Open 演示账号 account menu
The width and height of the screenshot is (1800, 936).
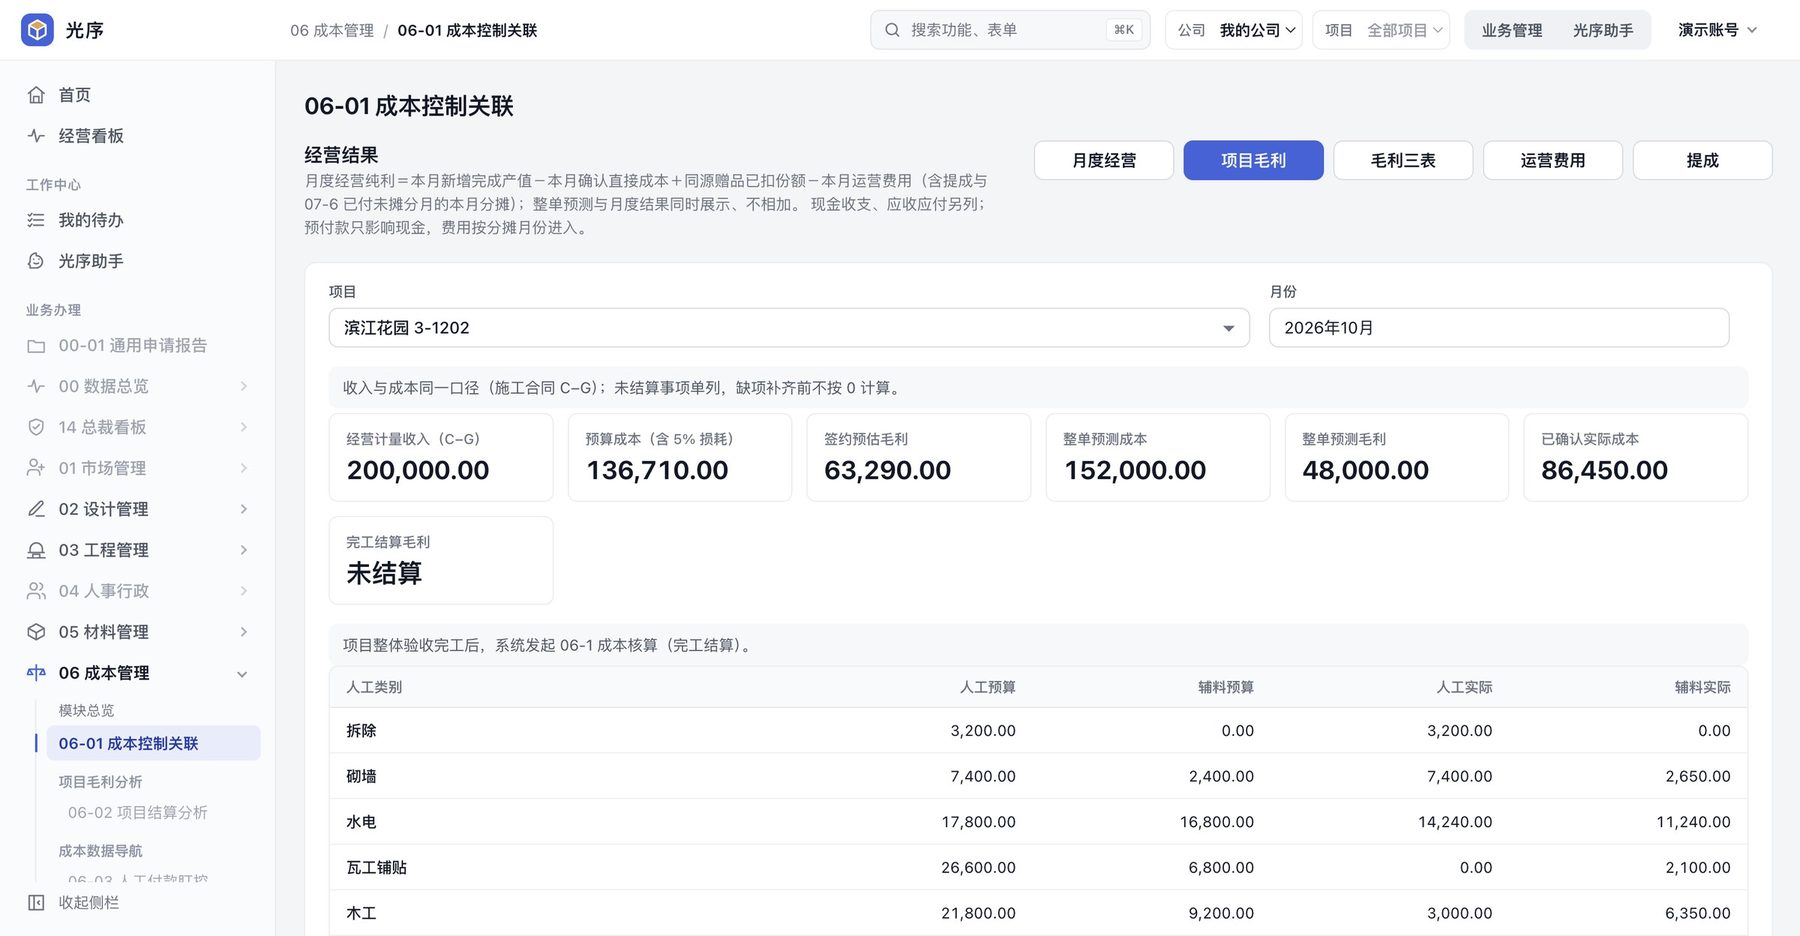click(1717, 30)
